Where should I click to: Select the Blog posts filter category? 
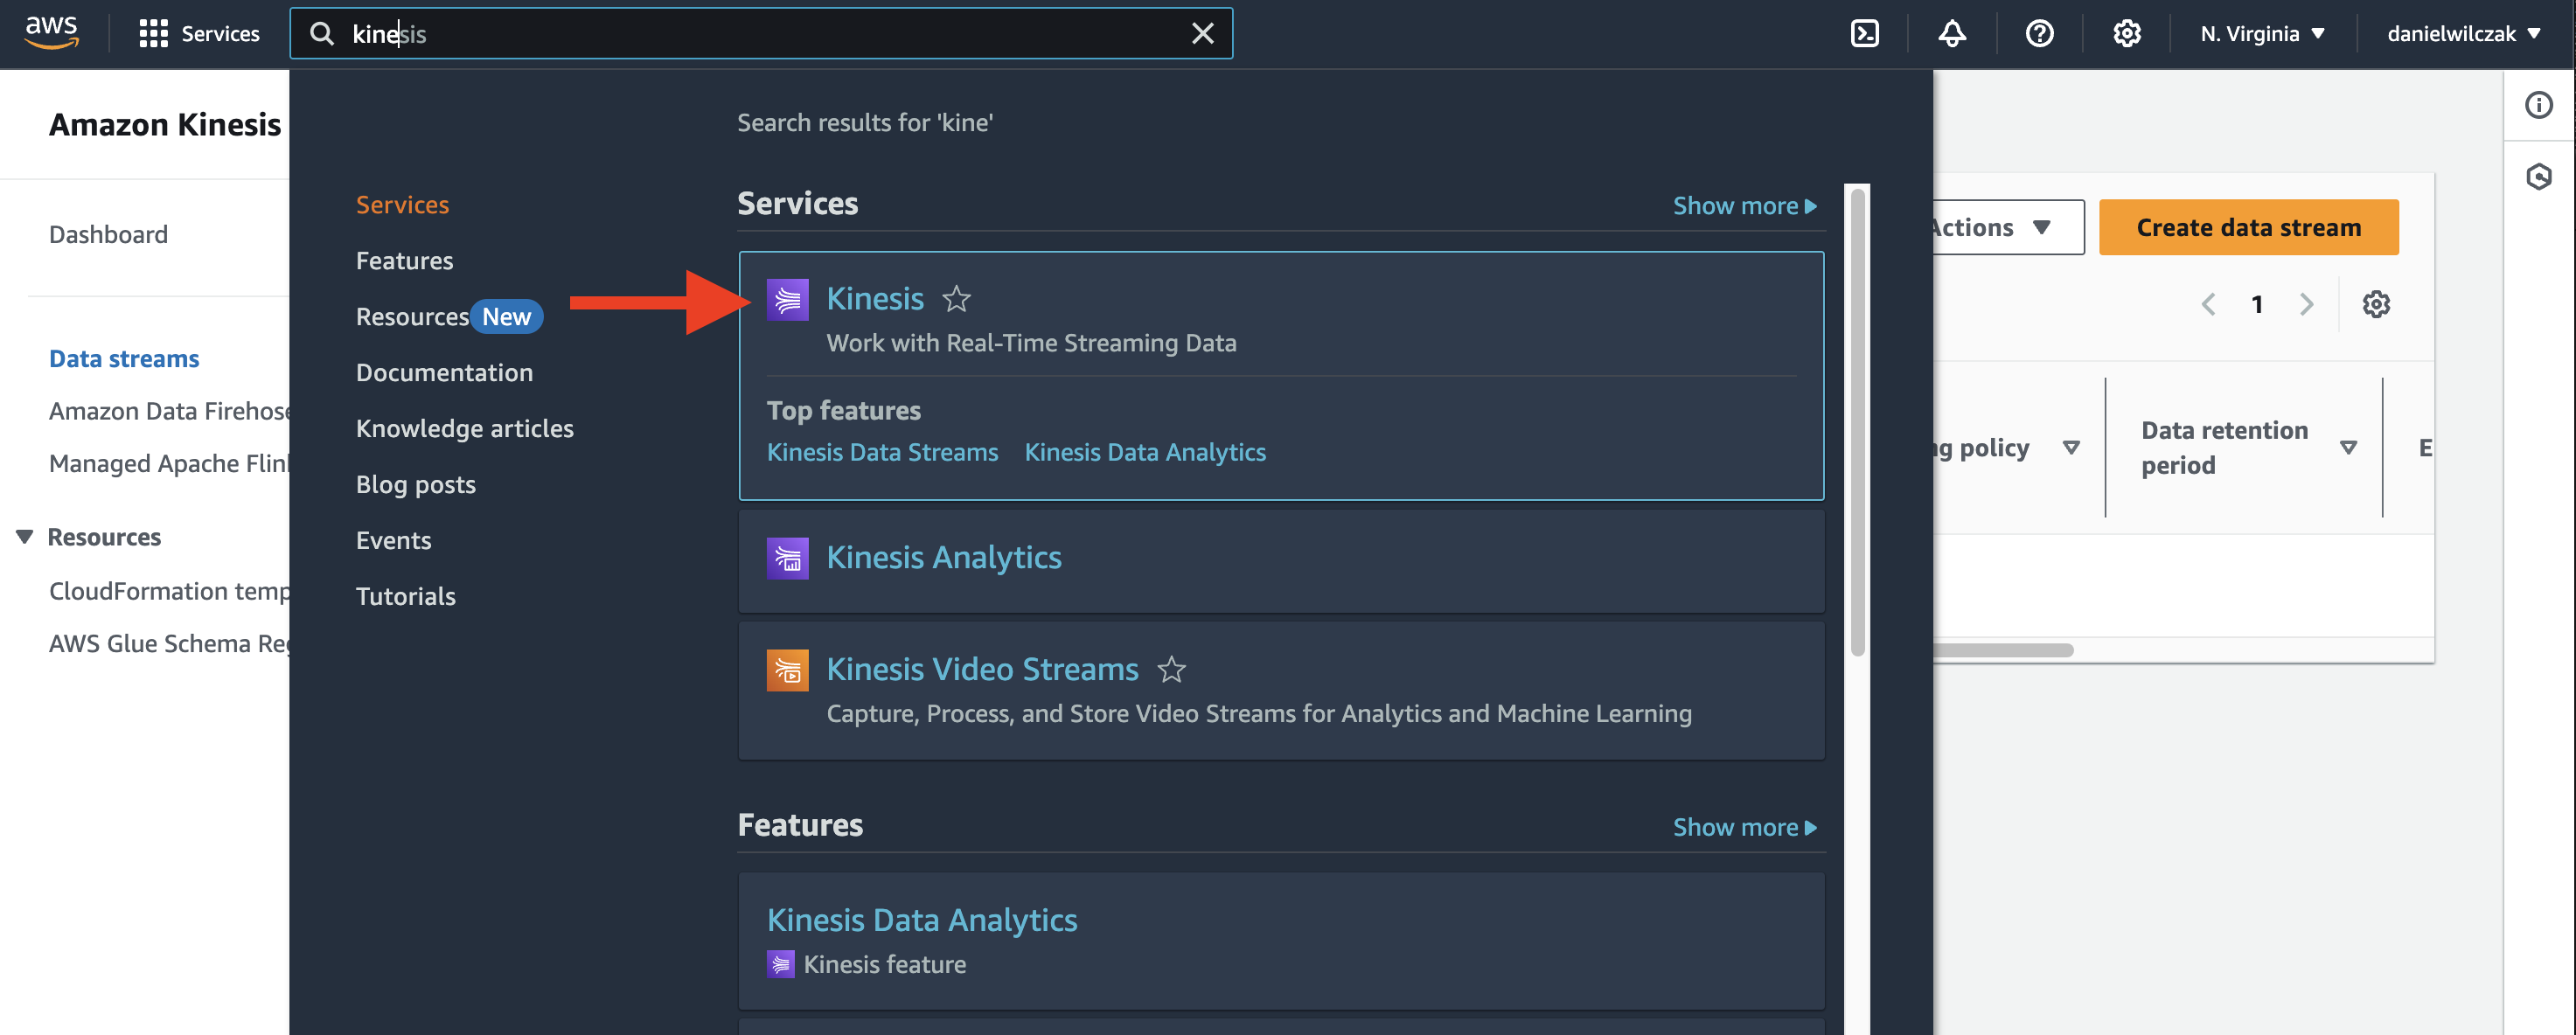pyautogui.click(x=415, y=485)
